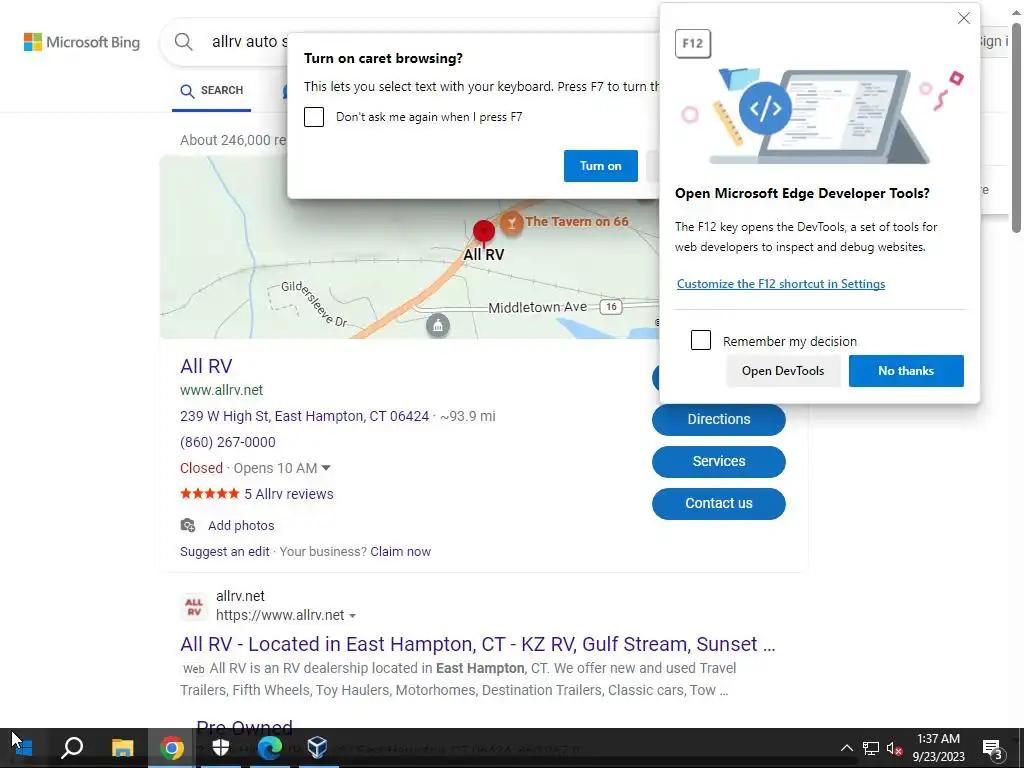This screenshot has width=1024, height=768.
Task: Click the 239 W High St address link
Action: pyautogui.click(x=304, y=416)
